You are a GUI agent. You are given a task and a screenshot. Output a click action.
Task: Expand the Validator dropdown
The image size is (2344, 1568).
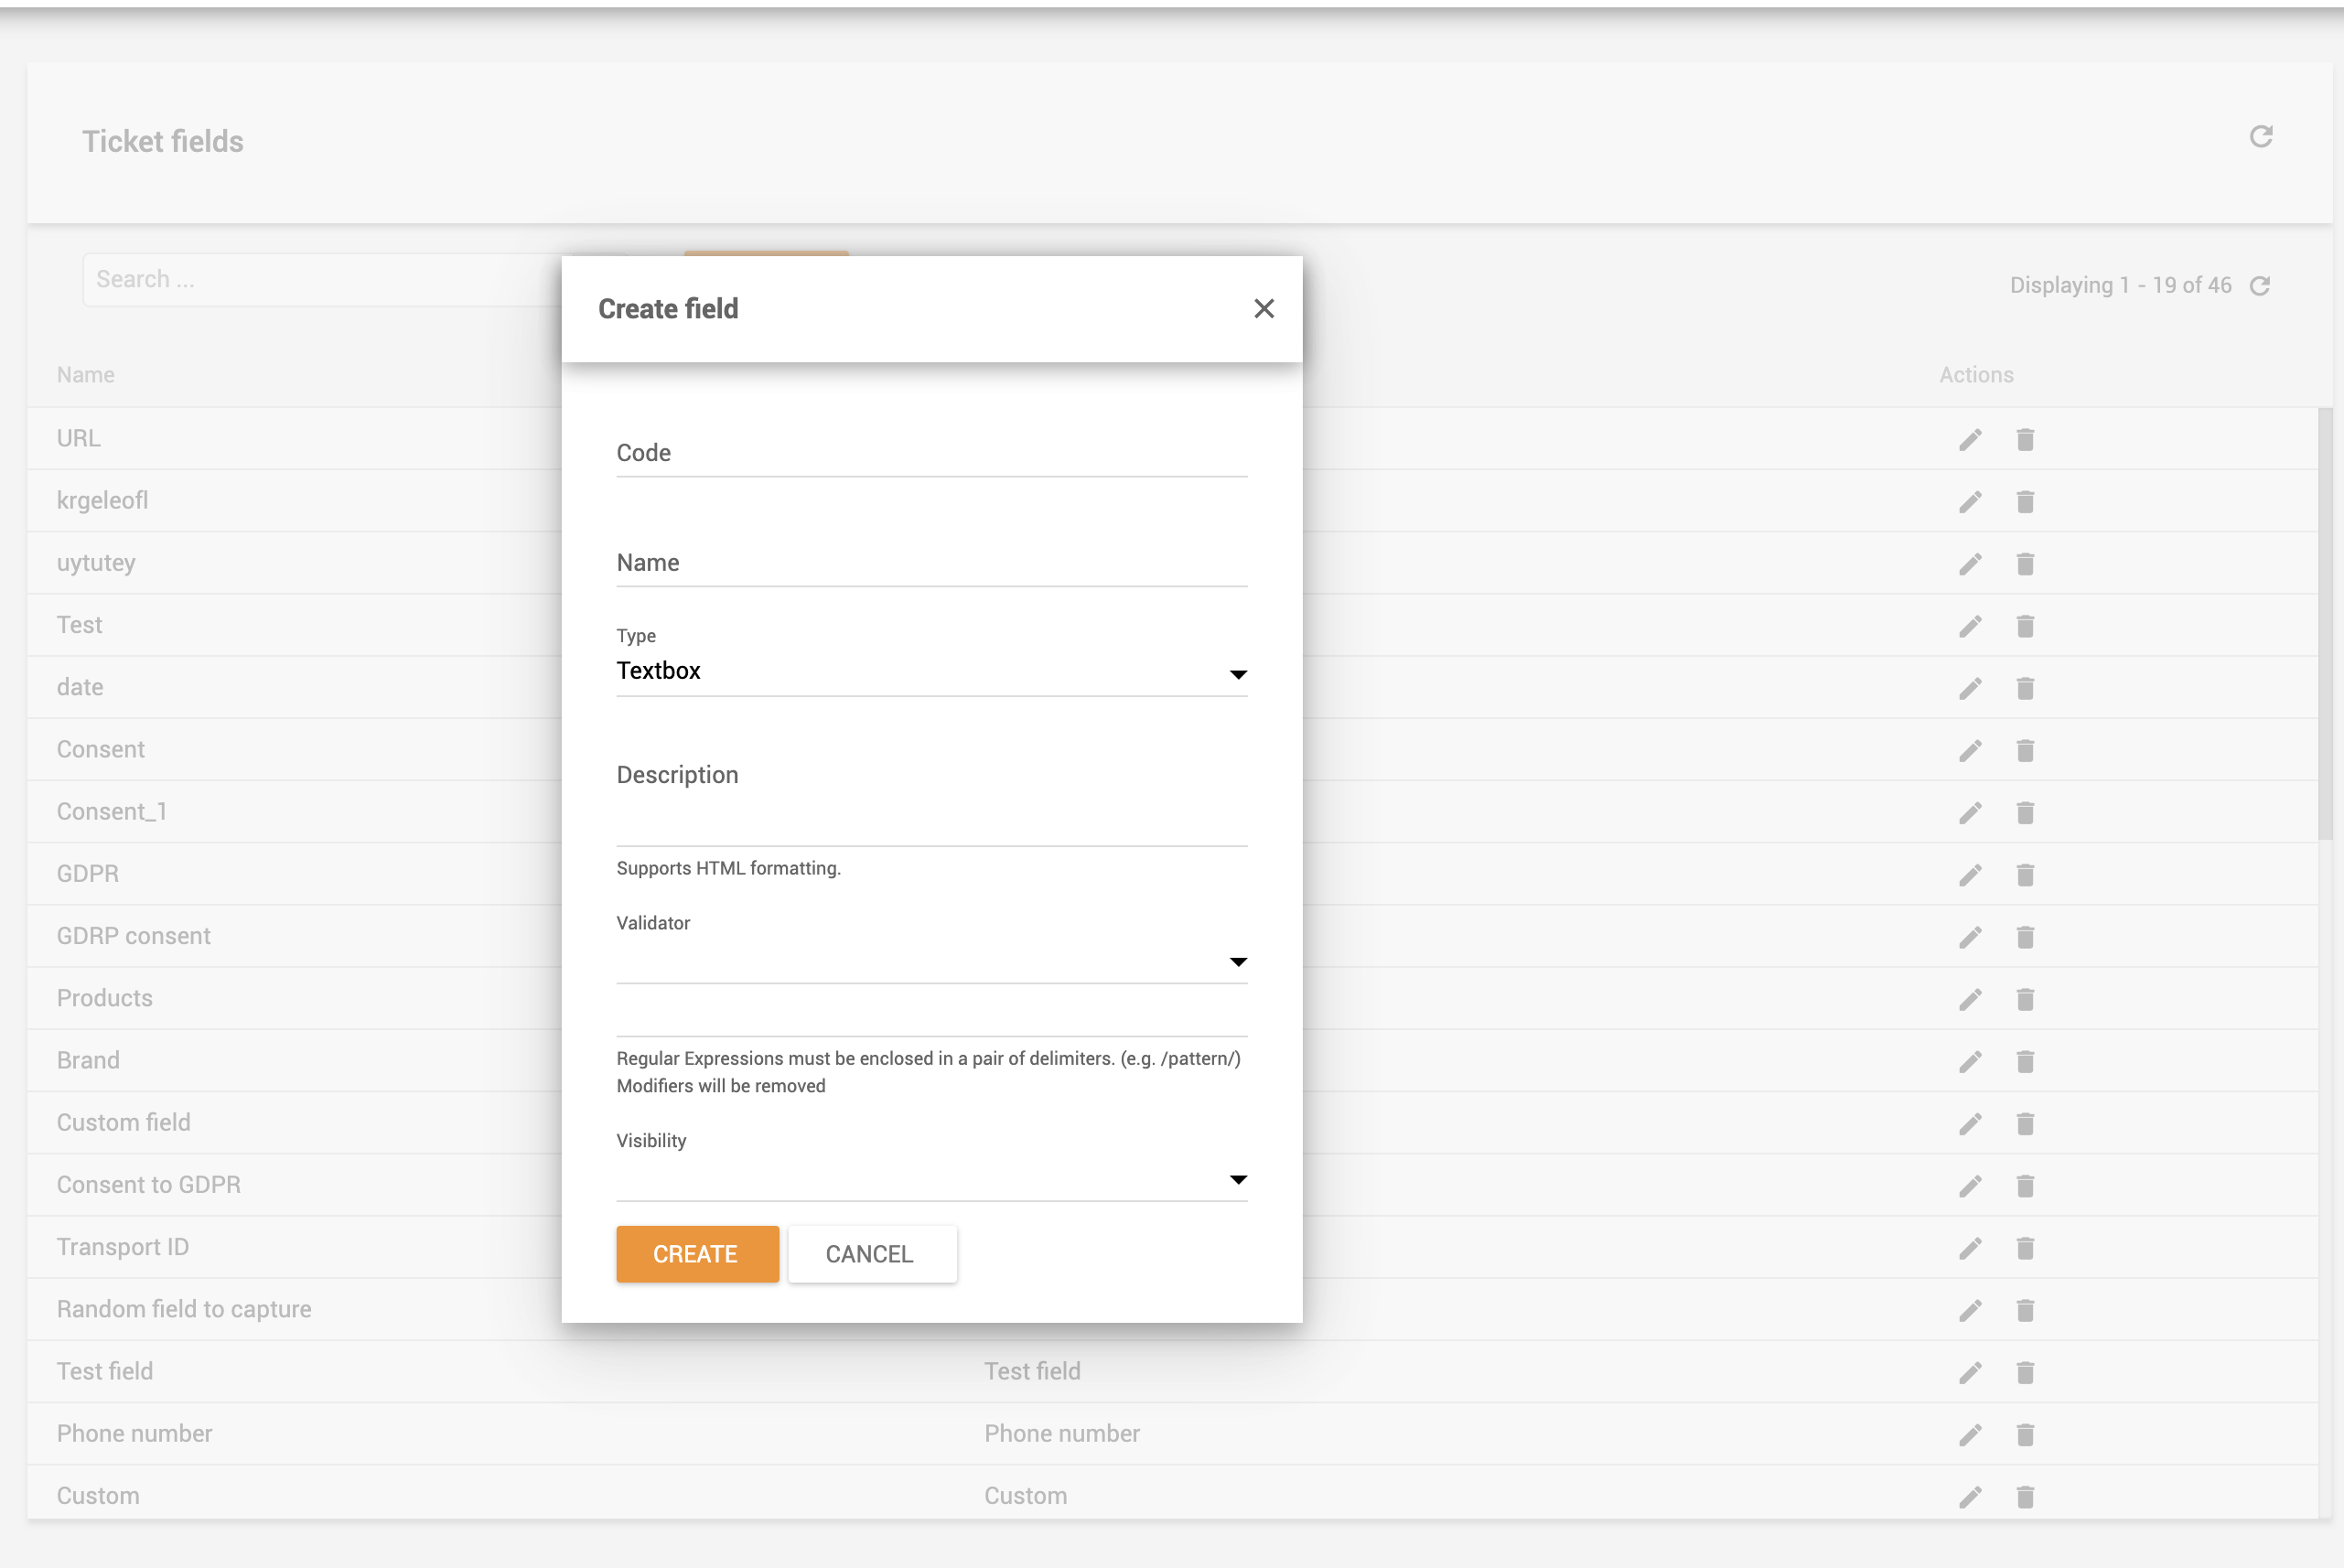point(932,961)
